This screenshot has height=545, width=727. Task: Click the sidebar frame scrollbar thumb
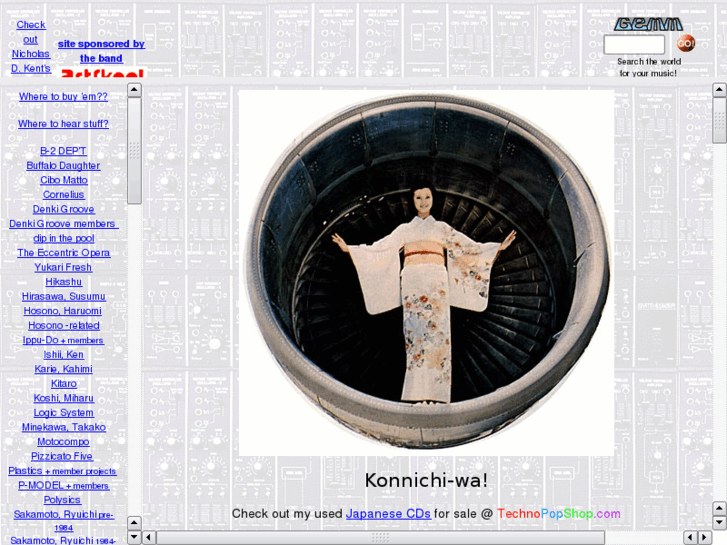coord(134,150)
